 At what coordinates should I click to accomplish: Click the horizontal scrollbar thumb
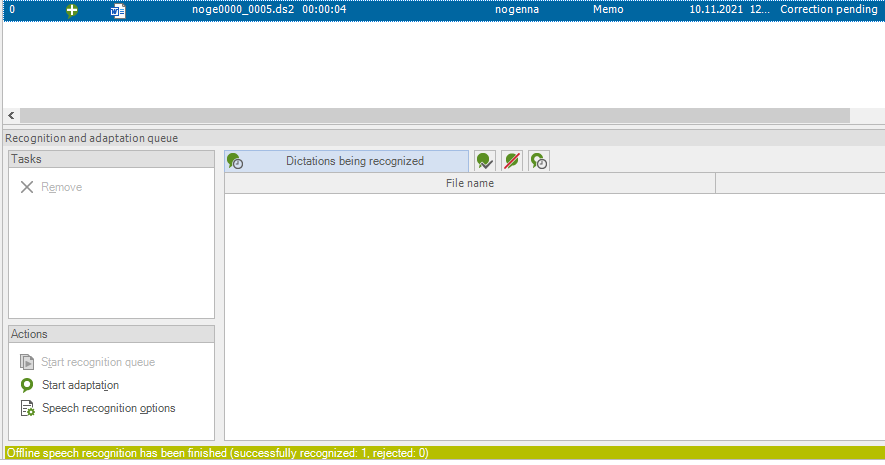point(435,116)
